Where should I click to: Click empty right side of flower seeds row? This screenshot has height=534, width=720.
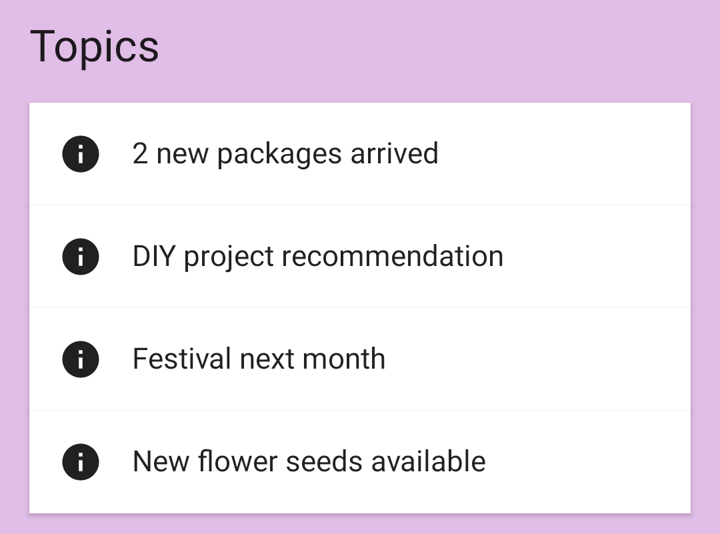point(590,462)
